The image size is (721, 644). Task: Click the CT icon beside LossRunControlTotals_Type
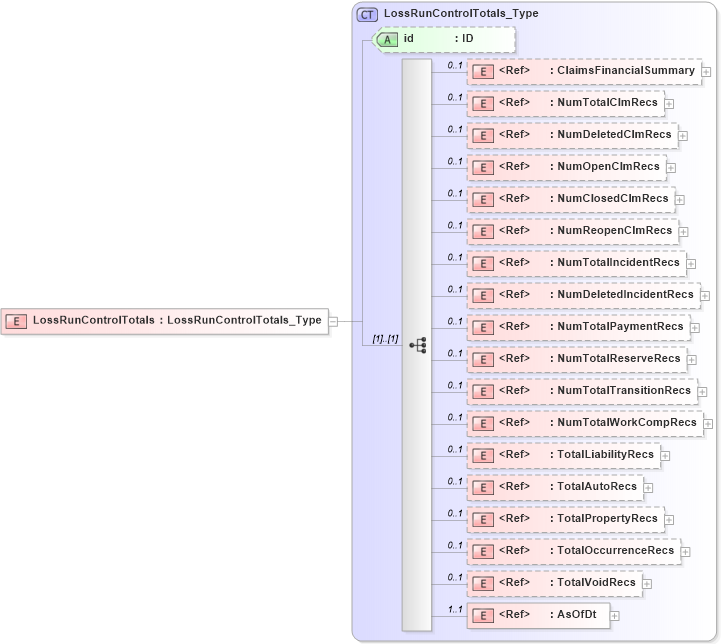[368, 14]
